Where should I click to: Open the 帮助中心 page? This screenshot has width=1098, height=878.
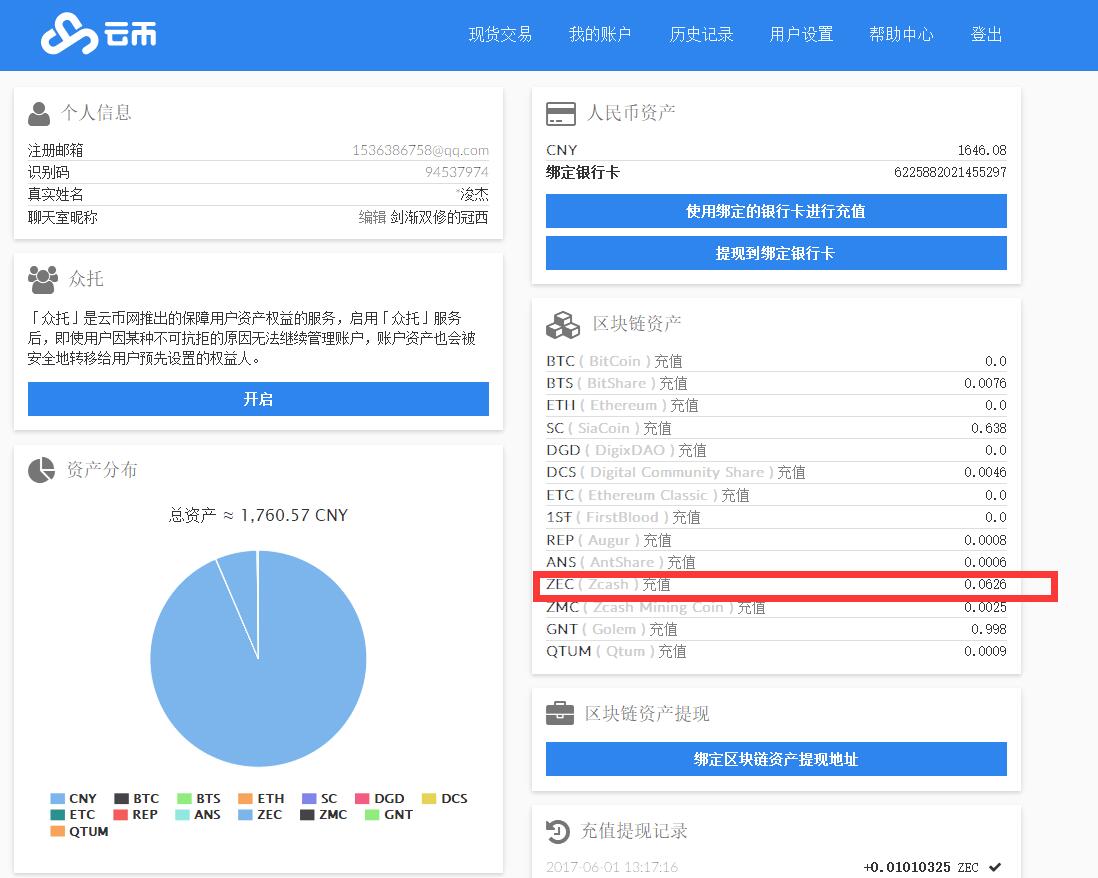tap(901, 34)
